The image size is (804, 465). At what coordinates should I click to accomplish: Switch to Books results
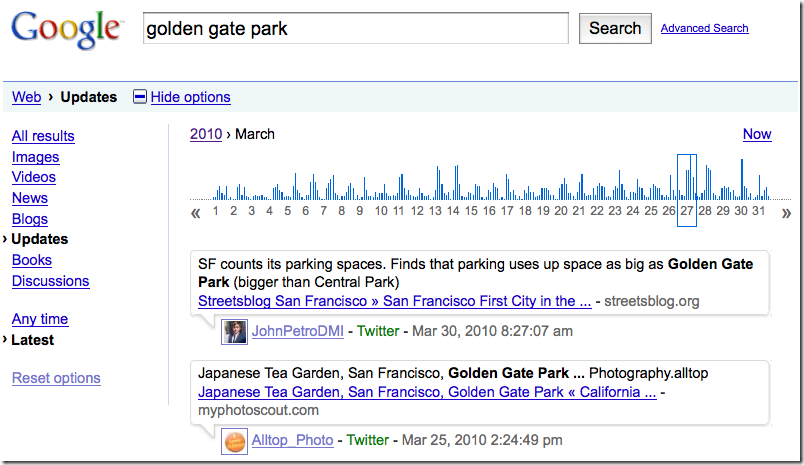pos(32,260)
